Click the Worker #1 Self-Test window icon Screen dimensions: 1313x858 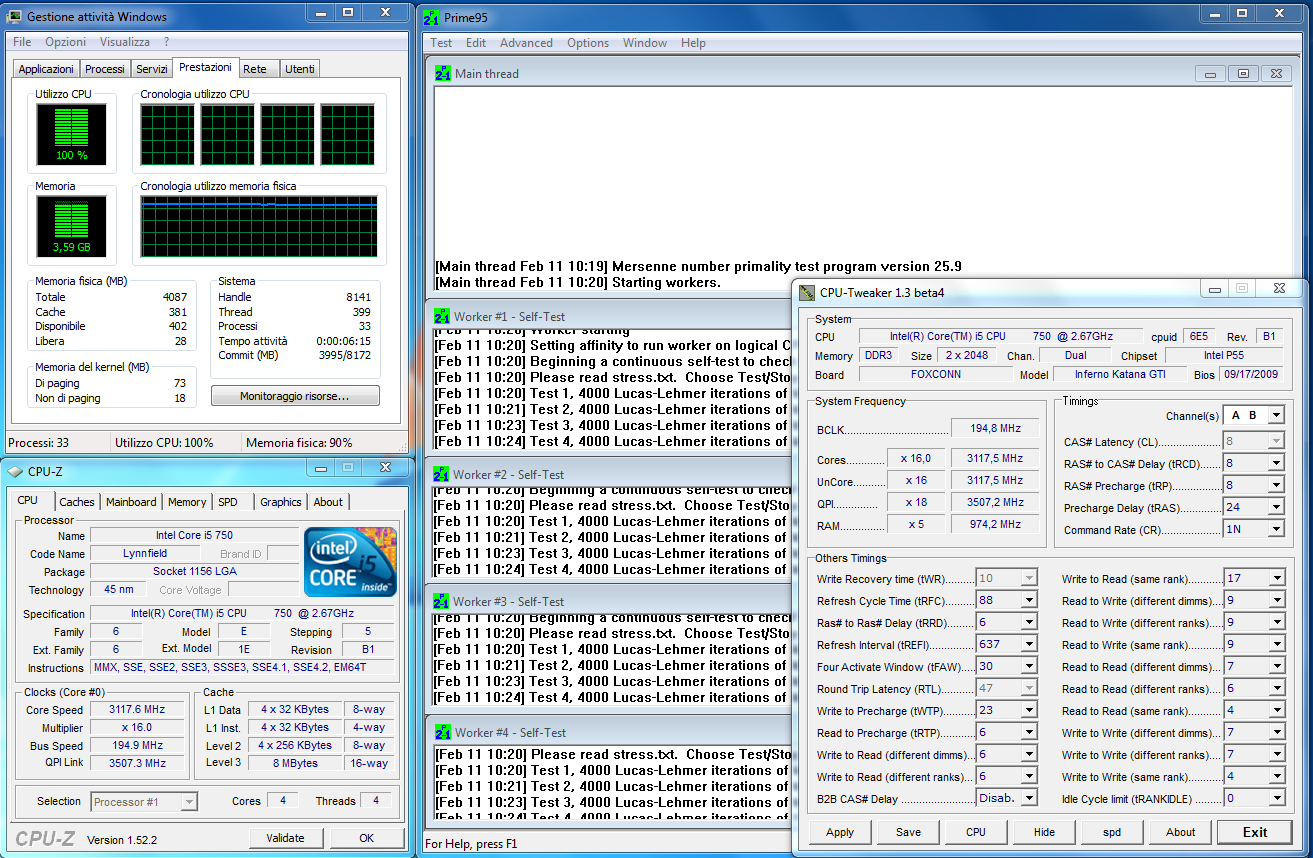tap(442, 316)
